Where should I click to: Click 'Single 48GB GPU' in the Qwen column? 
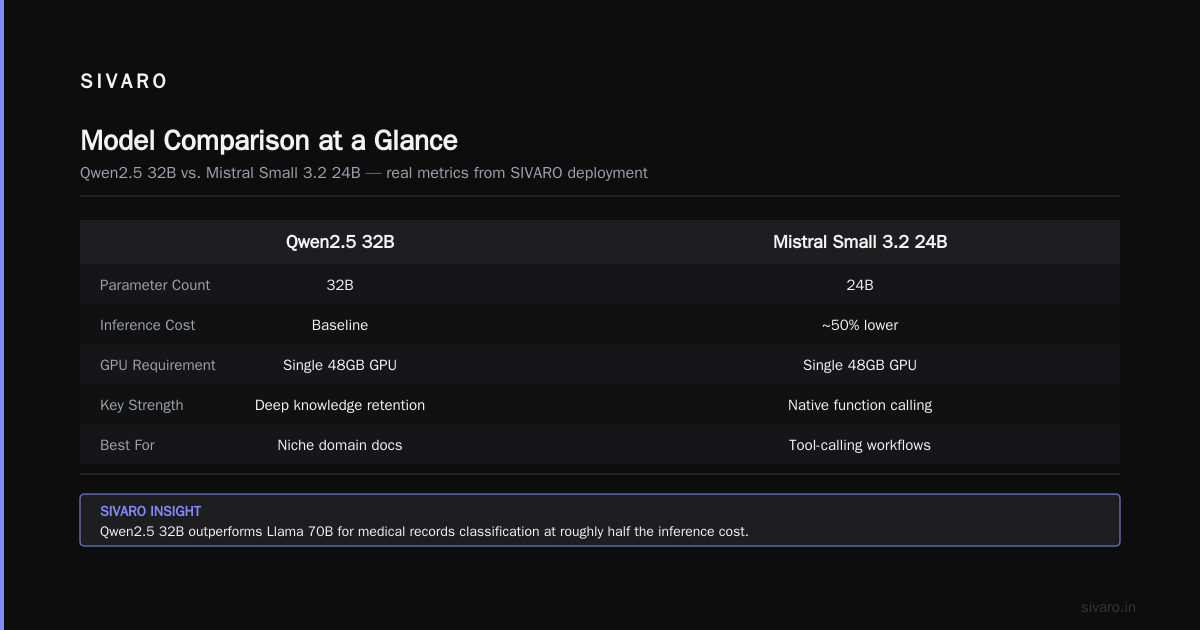tap(340, 365)
